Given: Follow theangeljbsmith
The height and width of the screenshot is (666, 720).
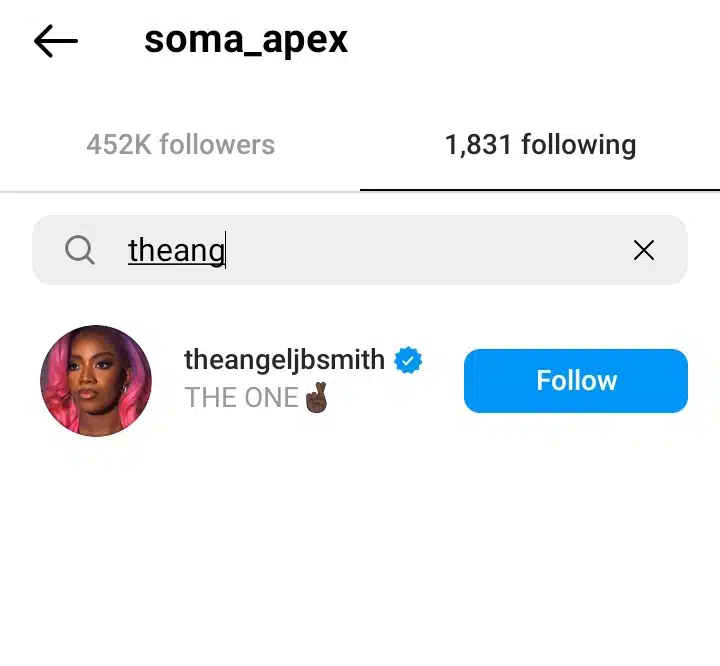Looking at the screenshot, I should [x=576, y=381].
